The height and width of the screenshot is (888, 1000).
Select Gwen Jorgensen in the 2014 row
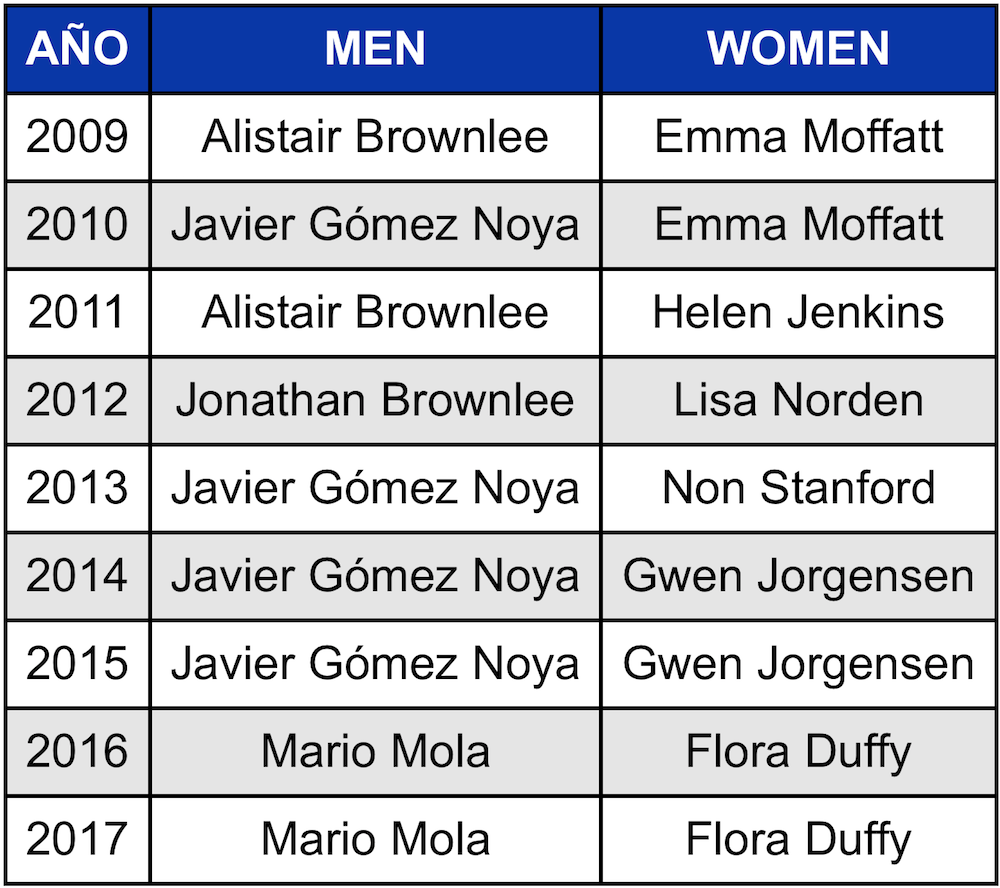coord(798,576)
